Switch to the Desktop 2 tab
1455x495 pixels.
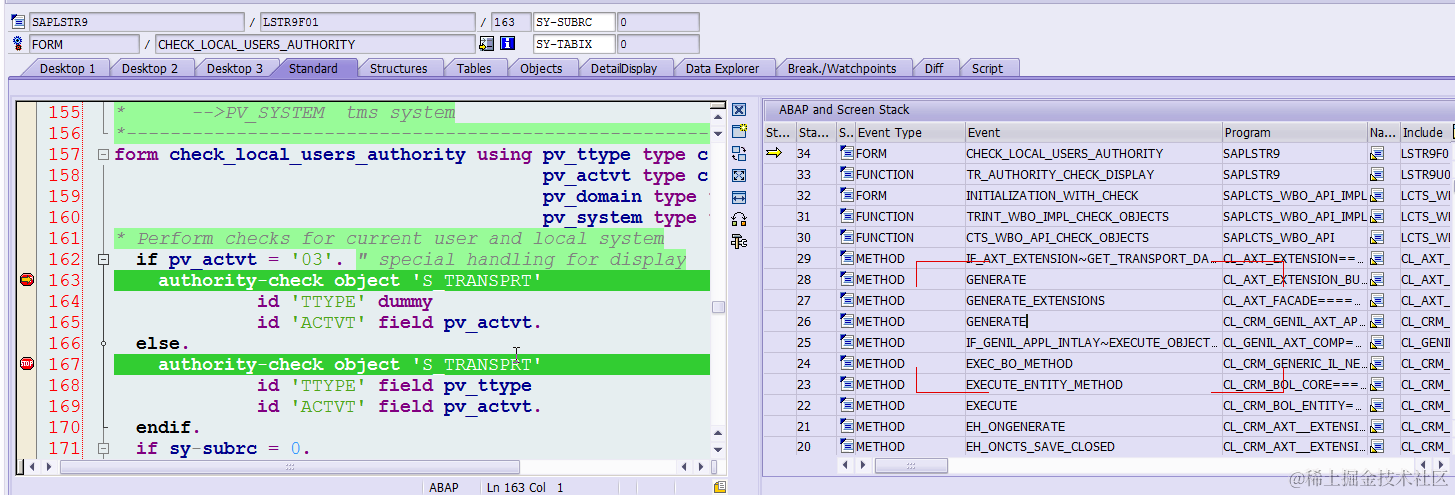(x=150, y=68)
